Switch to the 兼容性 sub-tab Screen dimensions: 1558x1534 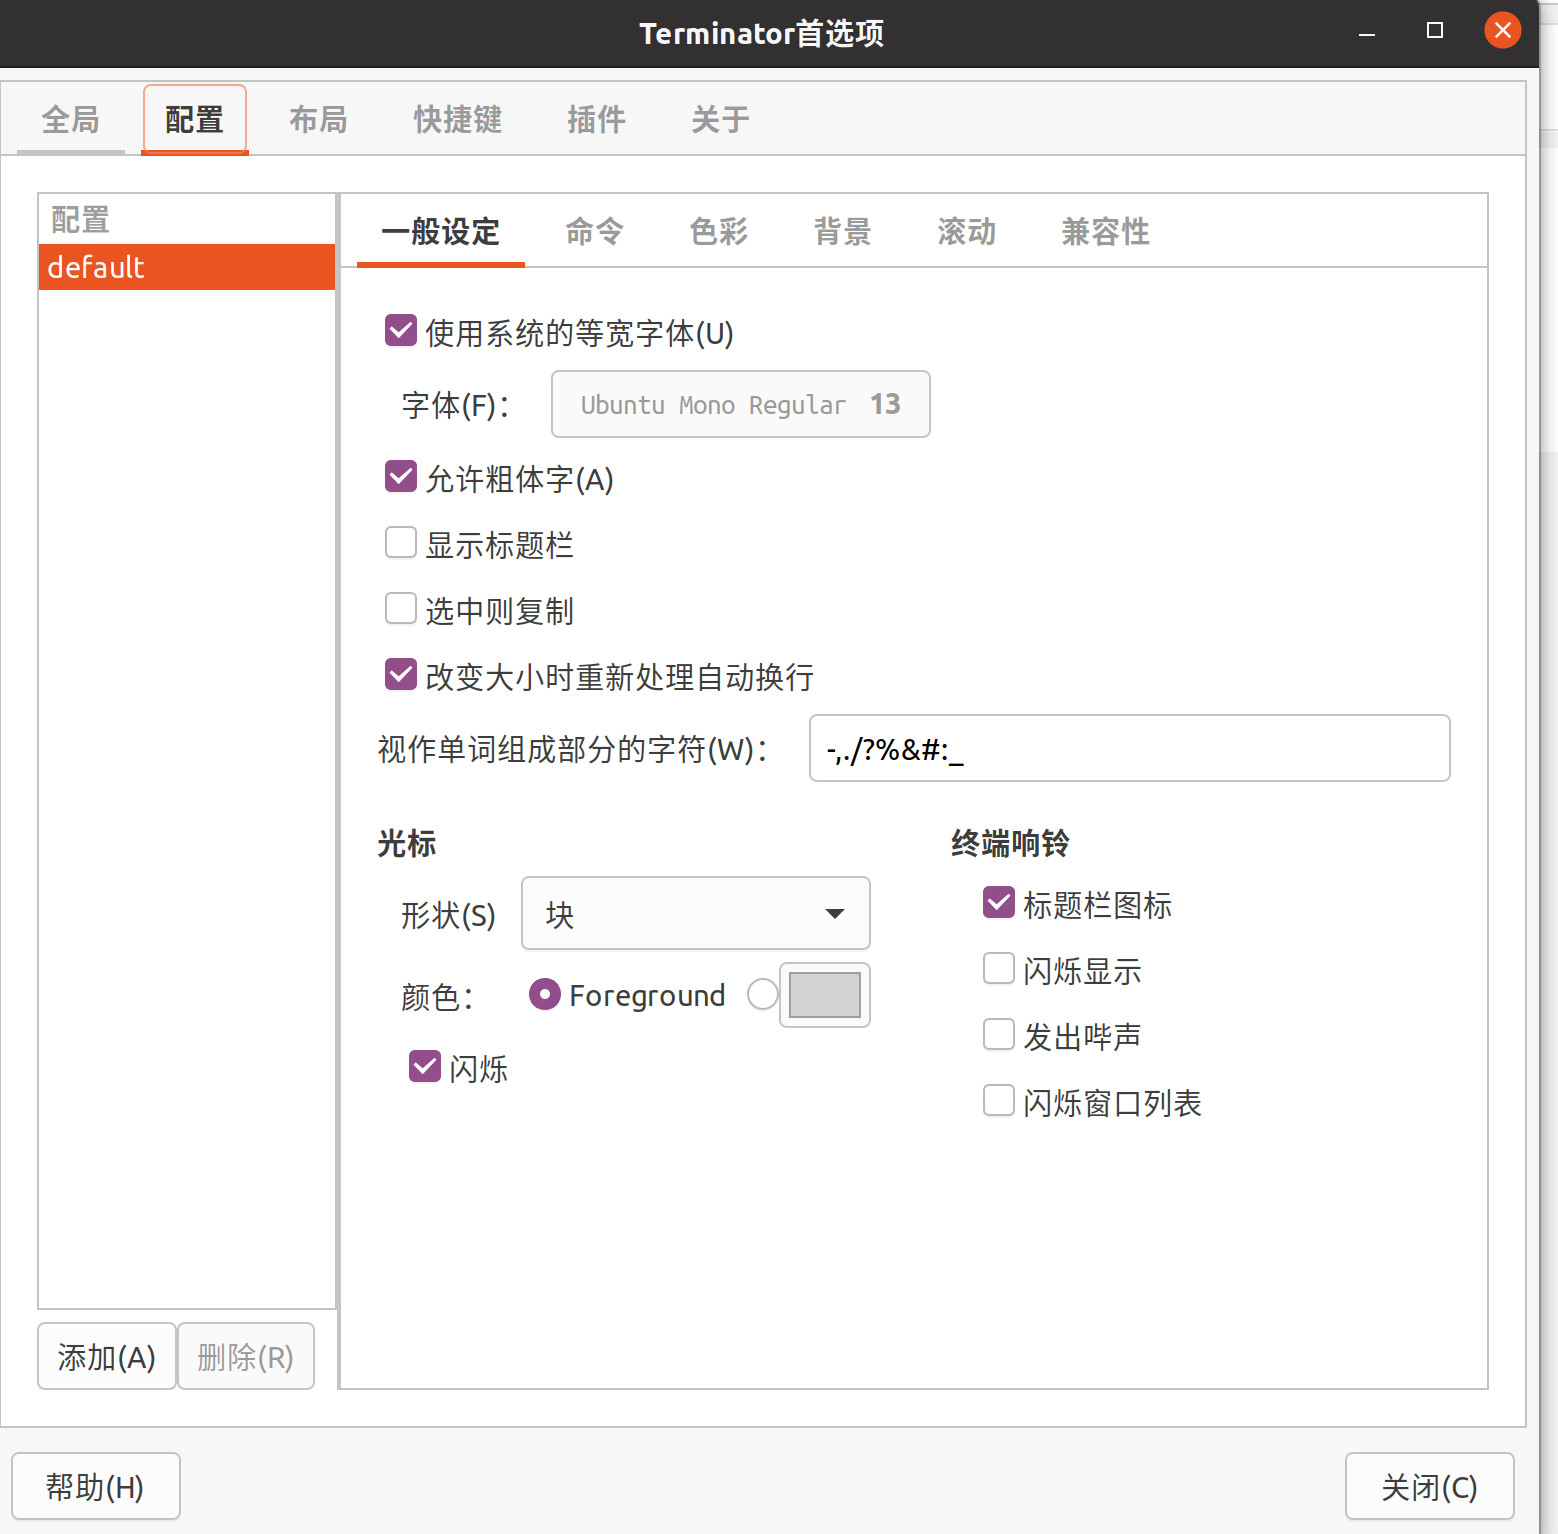coord(1105,232)
